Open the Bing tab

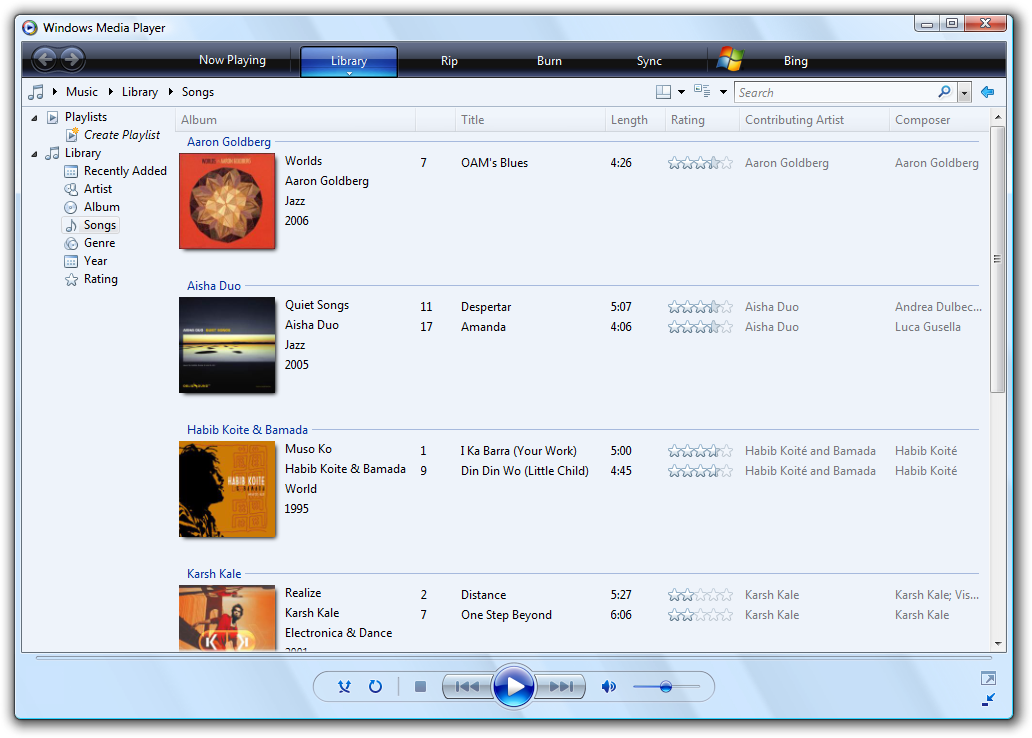click(x=795, y=61)
